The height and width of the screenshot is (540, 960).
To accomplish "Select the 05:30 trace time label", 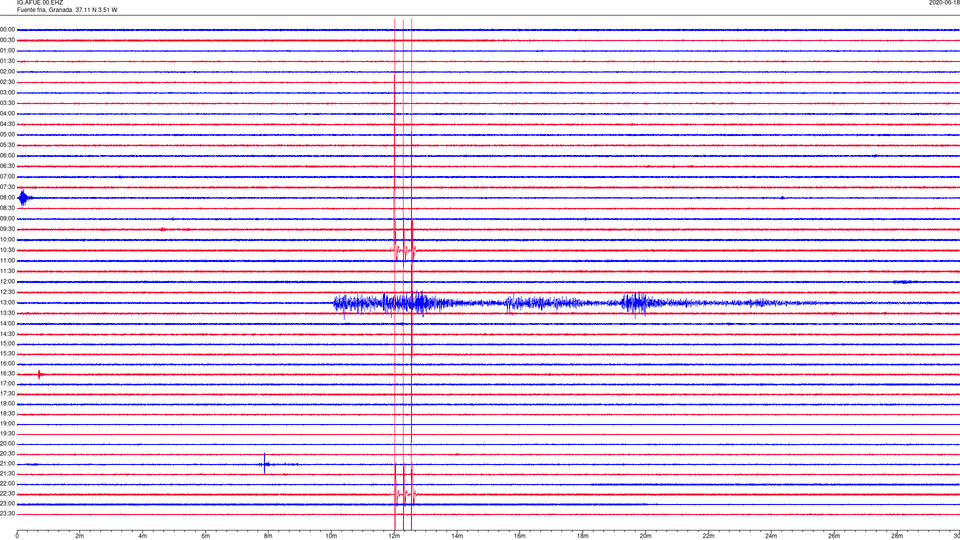I will coord(7,145).
